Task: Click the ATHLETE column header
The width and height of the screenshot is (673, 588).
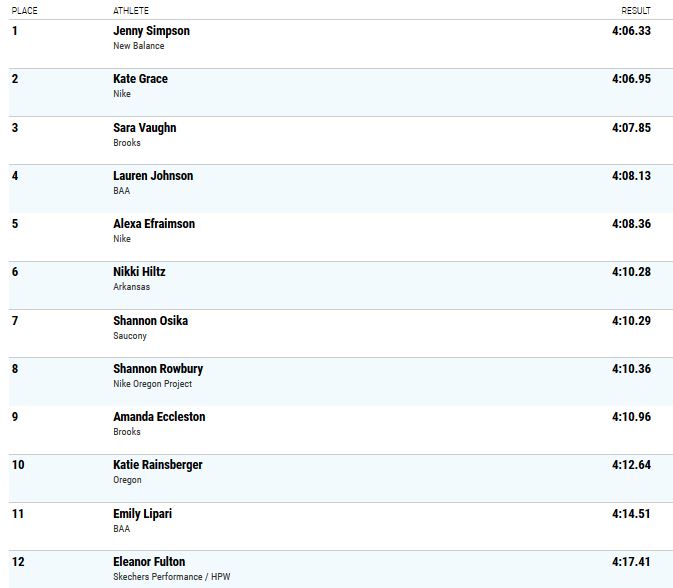Action: [x=131, y=11]
